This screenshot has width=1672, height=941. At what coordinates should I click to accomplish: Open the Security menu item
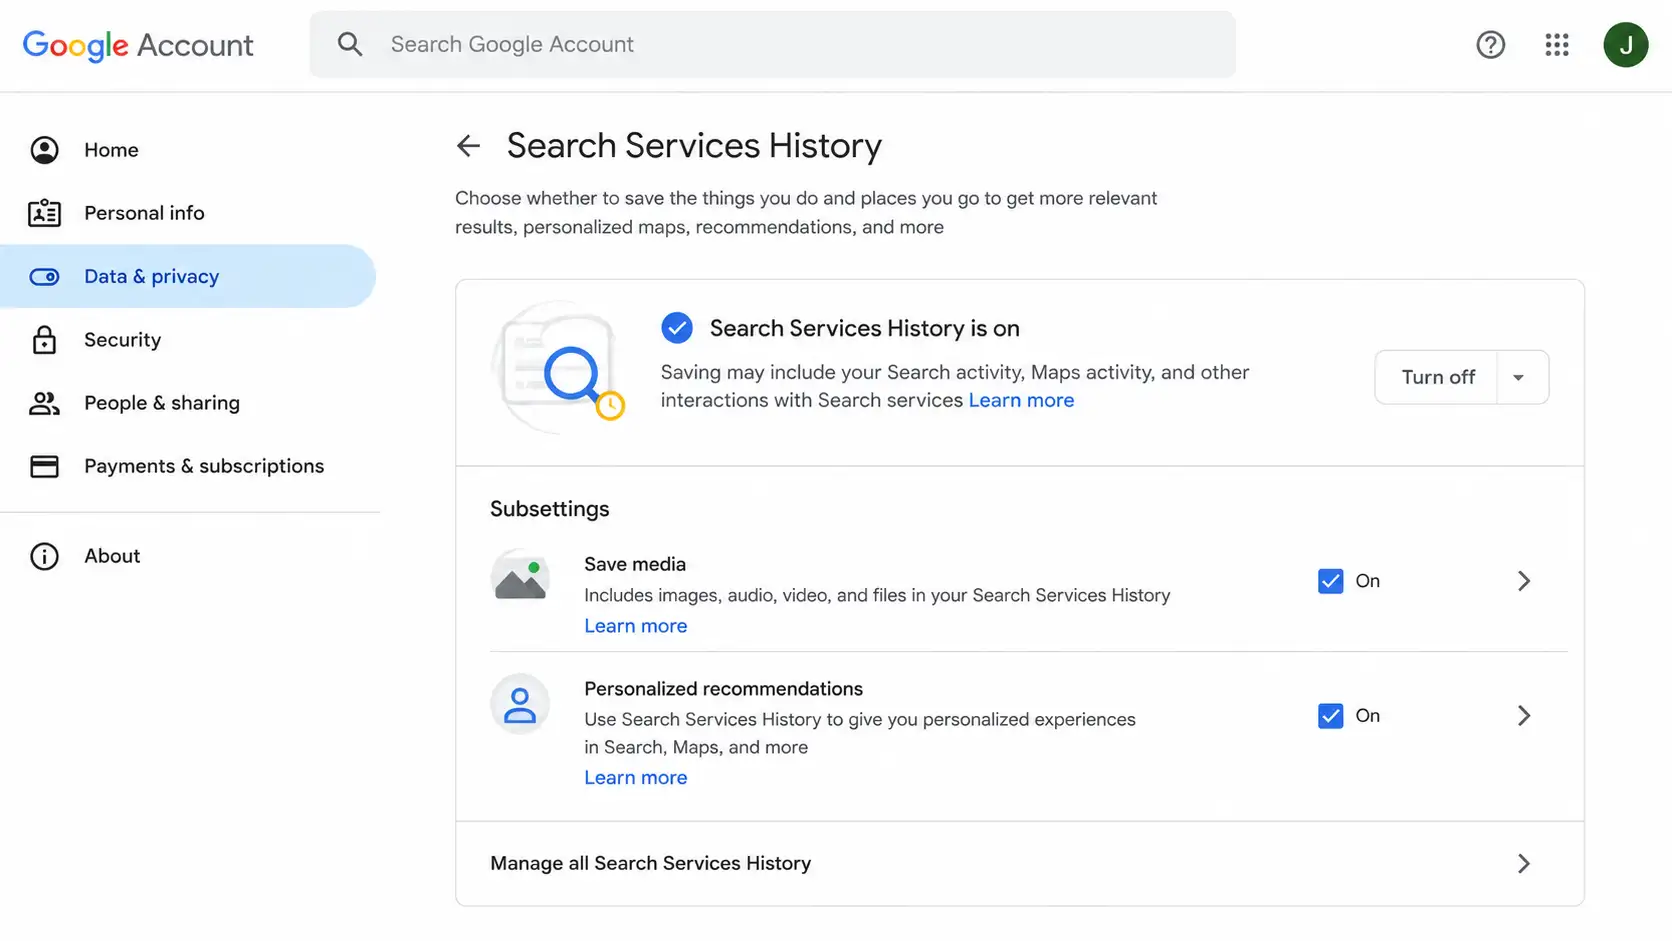(188, 340)
